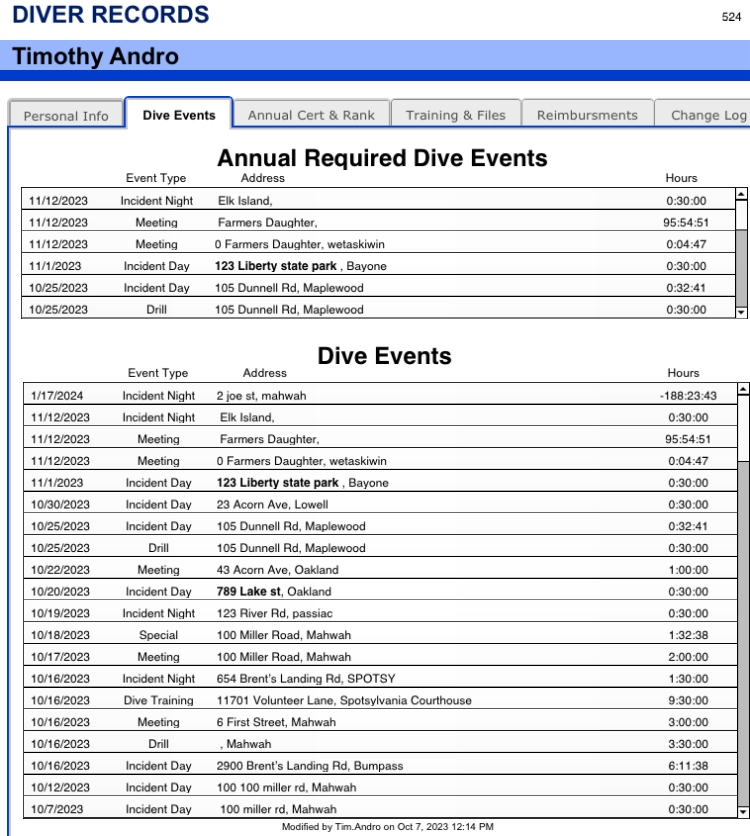Click the 9:30:00 hours value
This screenshot has height=836, width=750.
pyautogui.click(x=688, y=700)
